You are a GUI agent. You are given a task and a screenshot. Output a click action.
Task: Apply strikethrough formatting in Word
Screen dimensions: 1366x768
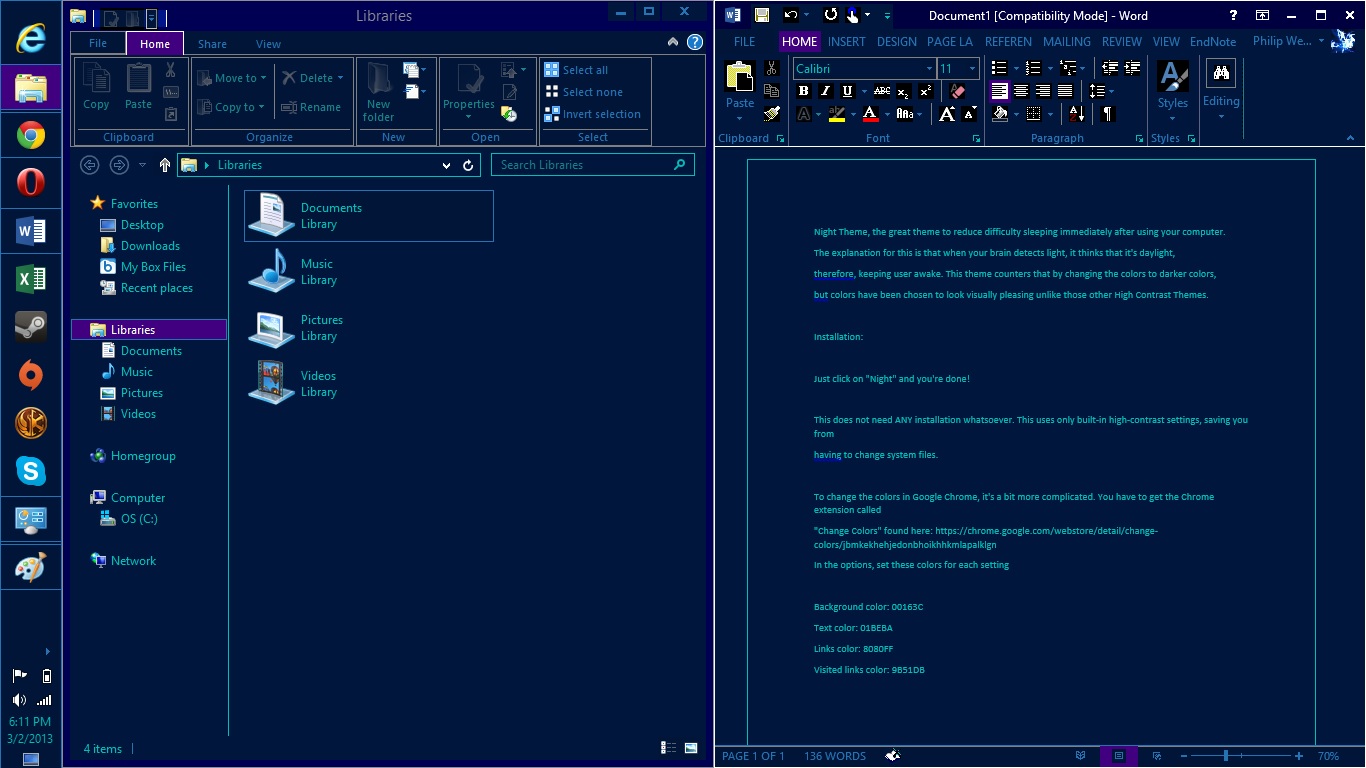pyautogui.click(x=881, y=91)
